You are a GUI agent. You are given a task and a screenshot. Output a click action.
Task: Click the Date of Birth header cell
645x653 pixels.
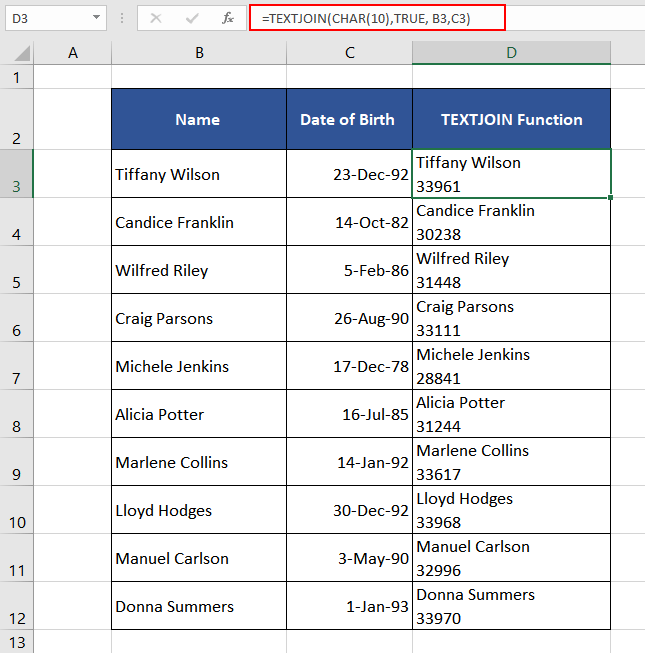click(348, 119)
